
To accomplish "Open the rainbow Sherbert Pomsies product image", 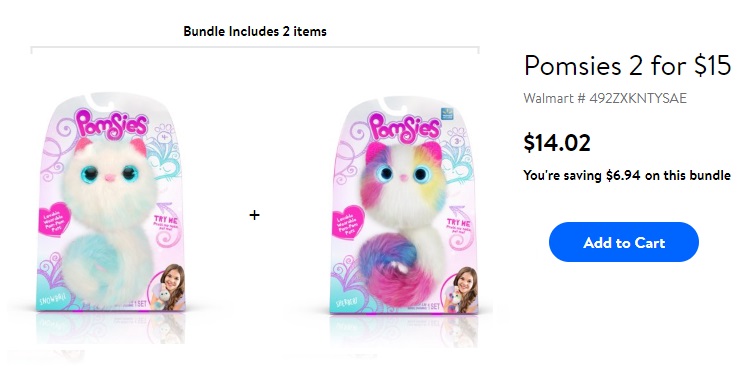I will (404, 206).
